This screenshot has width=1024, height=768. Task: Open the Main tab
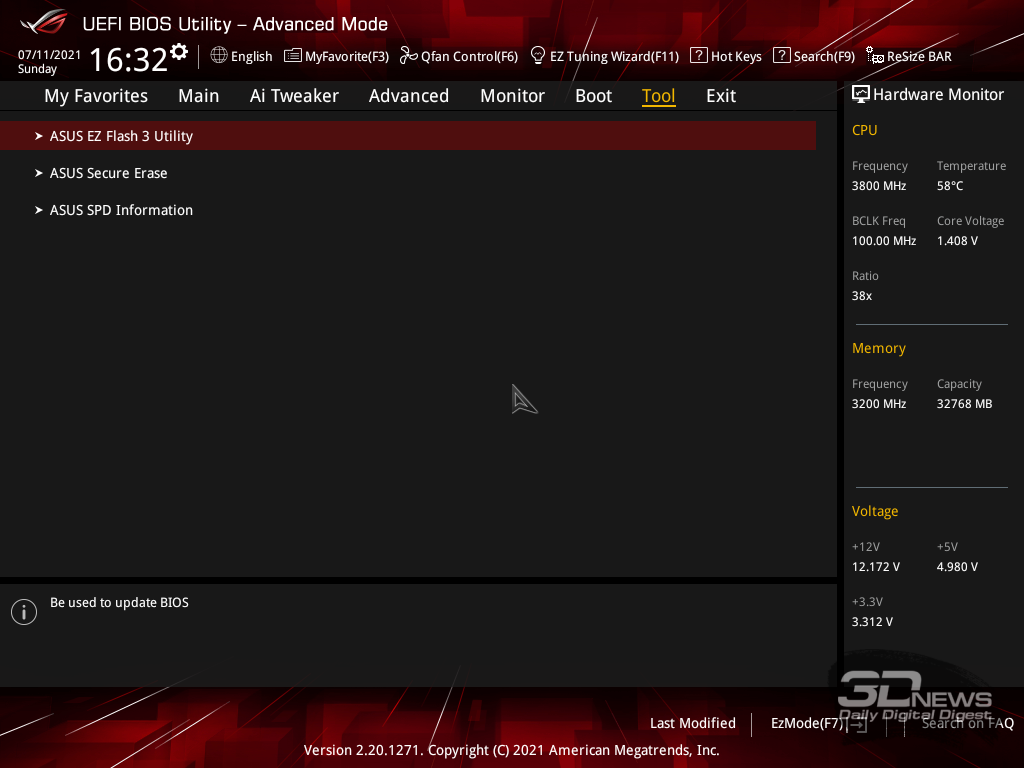click(199, 96)
